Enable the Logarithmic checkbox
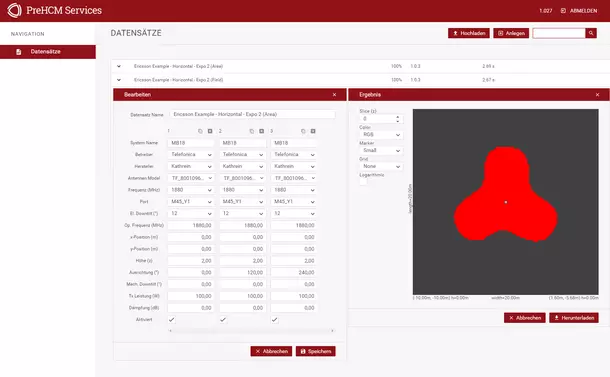Image resolution: width=610 pixels, height=377 pixels. click(363, 182)
